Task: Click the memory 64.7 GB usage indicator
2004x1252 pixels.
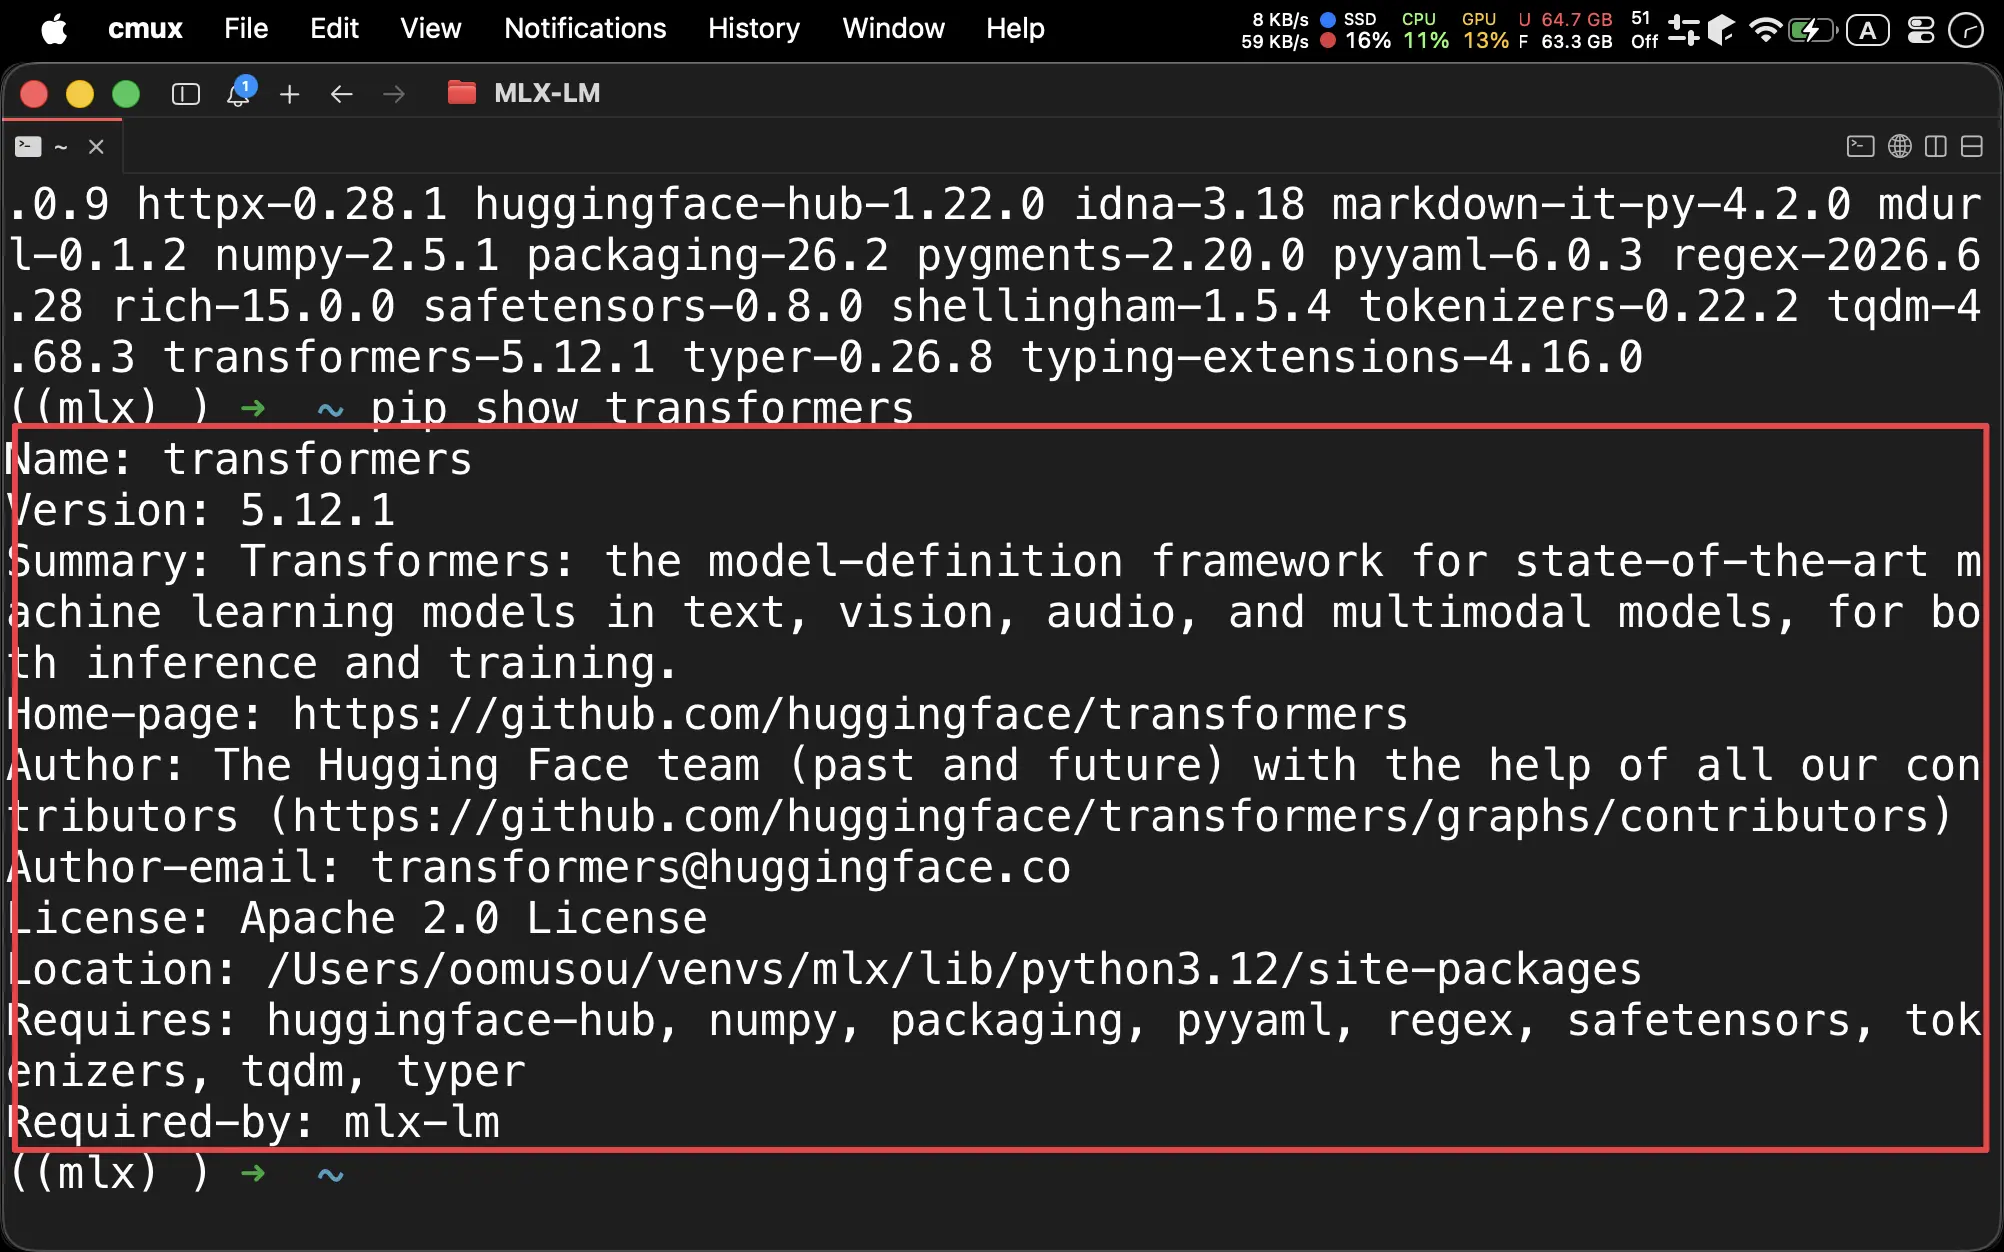Action: pos(1565,30)
